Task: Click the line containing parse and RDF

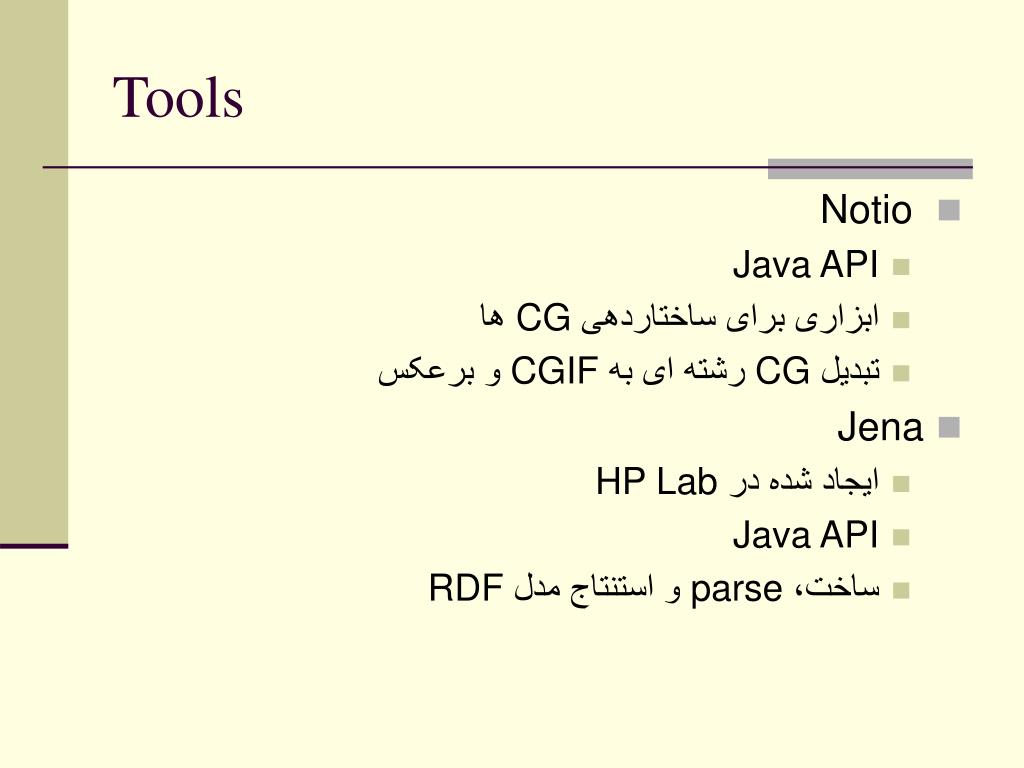Action: tap(654, 589)
